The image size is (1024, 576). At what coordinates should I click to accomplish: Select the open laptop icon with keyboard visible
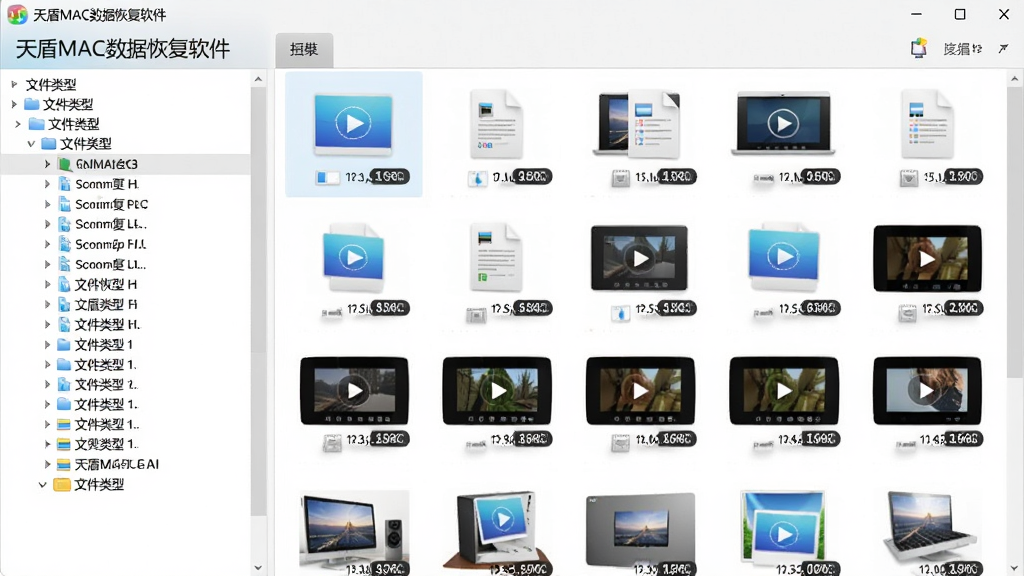(x=928, y=528)
